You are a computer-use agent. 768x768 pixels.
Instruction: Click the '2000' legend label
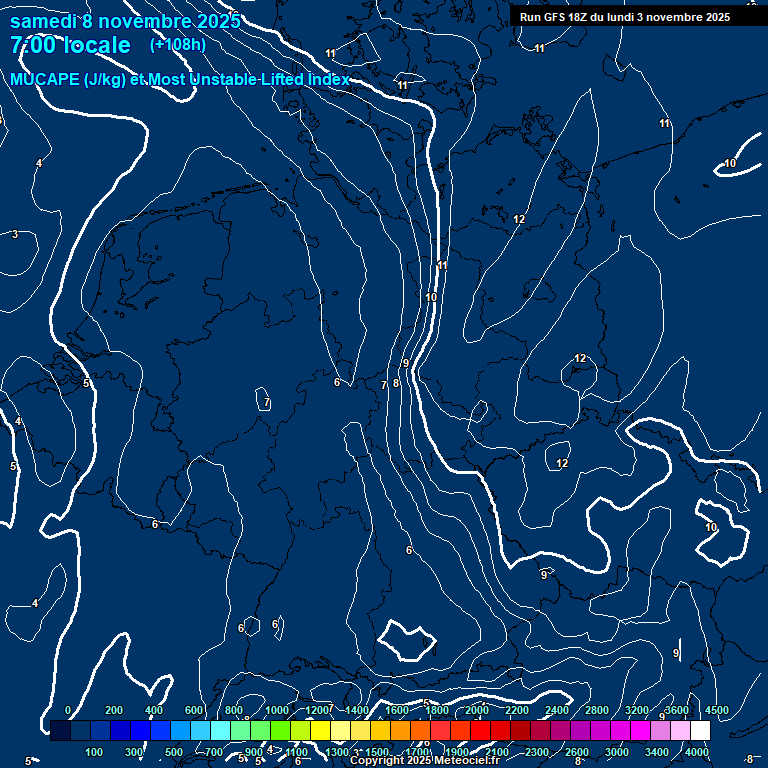(x=477, y=710)
